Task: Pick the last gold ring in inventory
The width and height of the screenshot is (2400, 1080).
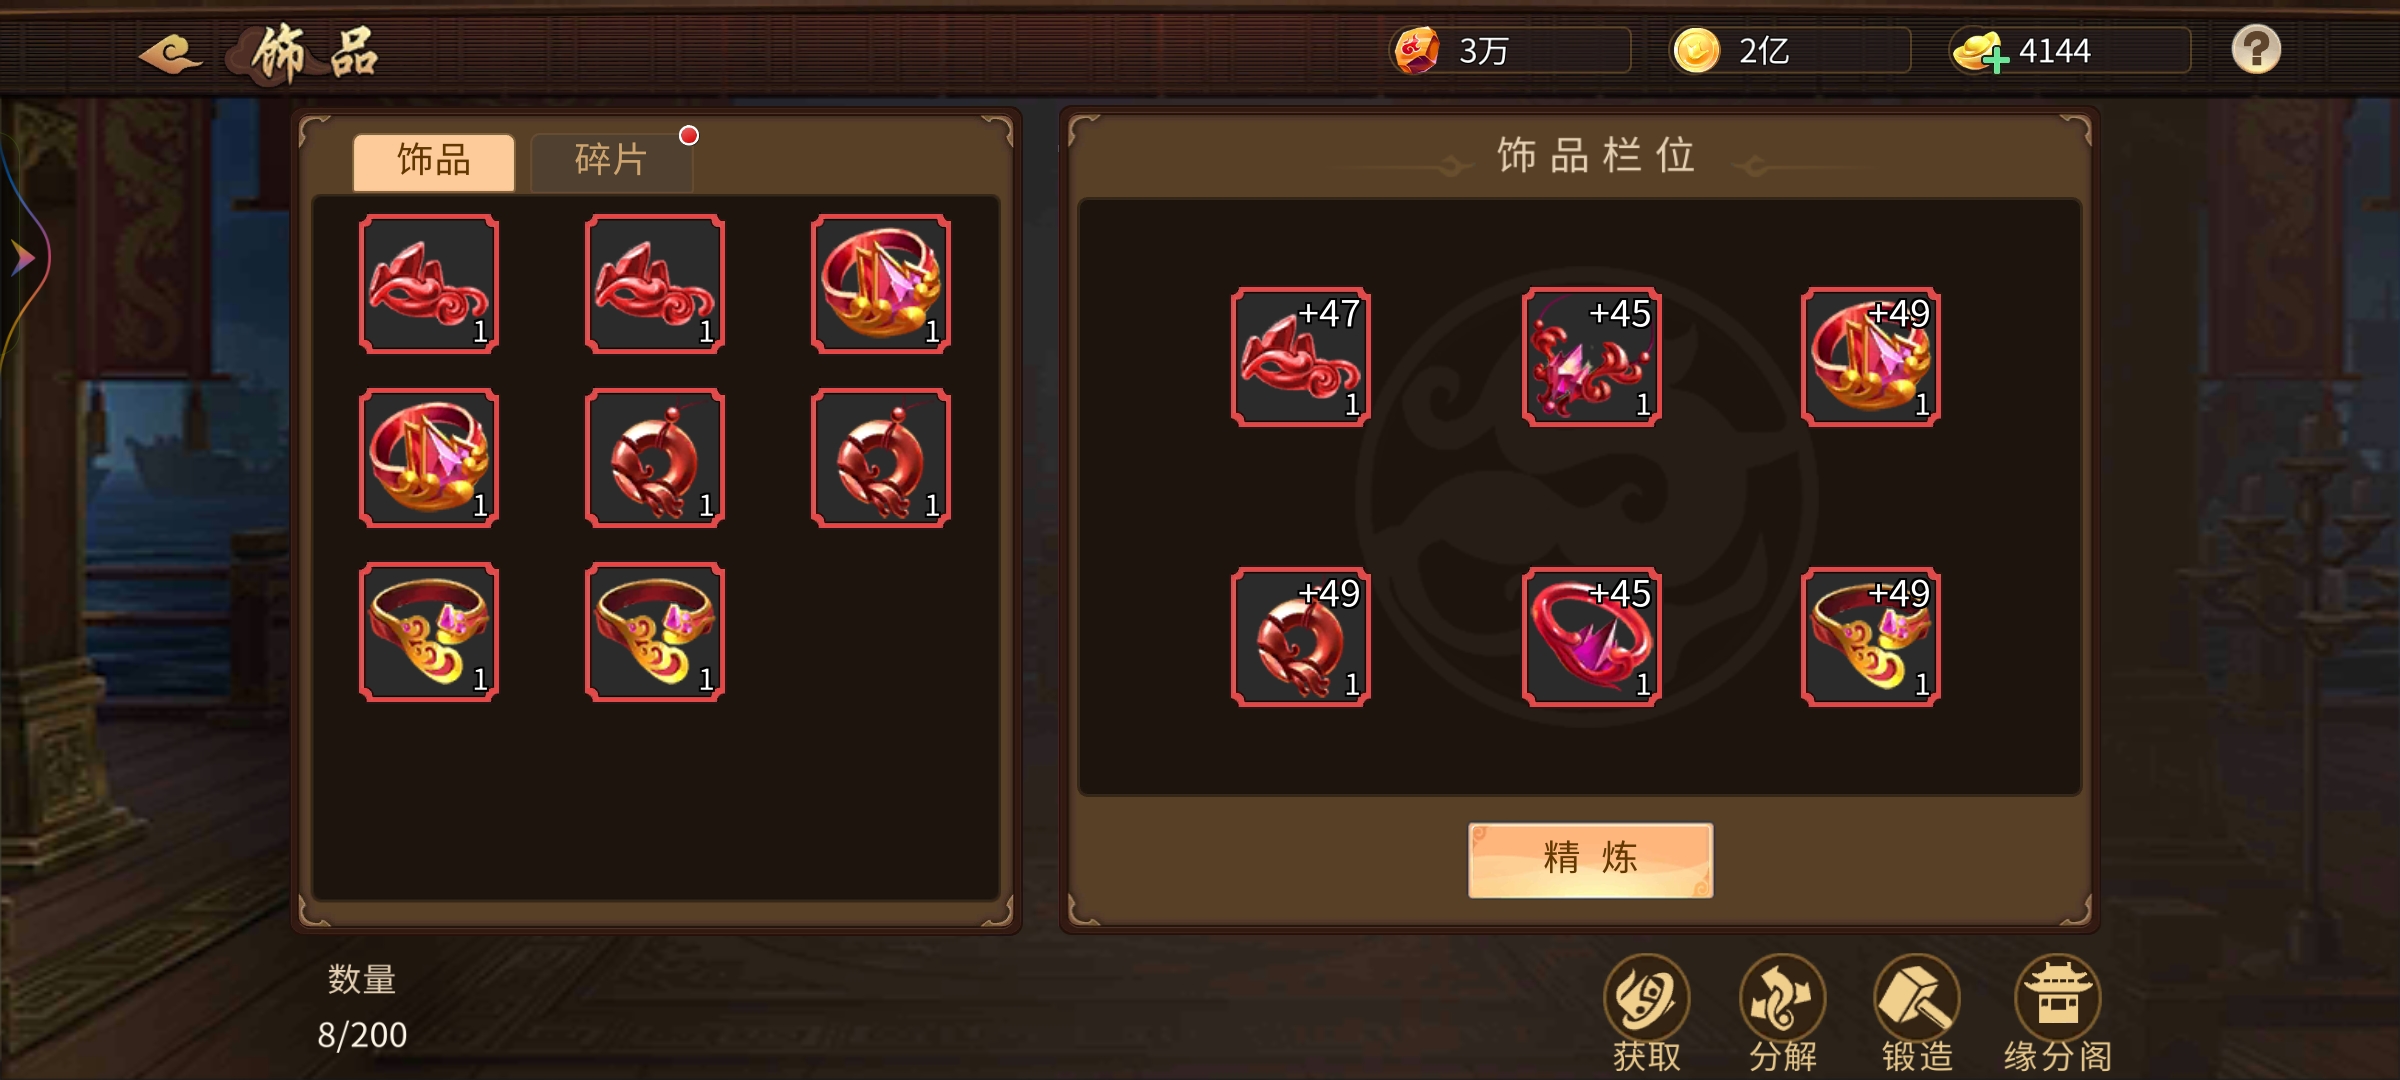Action: tap(655, 632)
